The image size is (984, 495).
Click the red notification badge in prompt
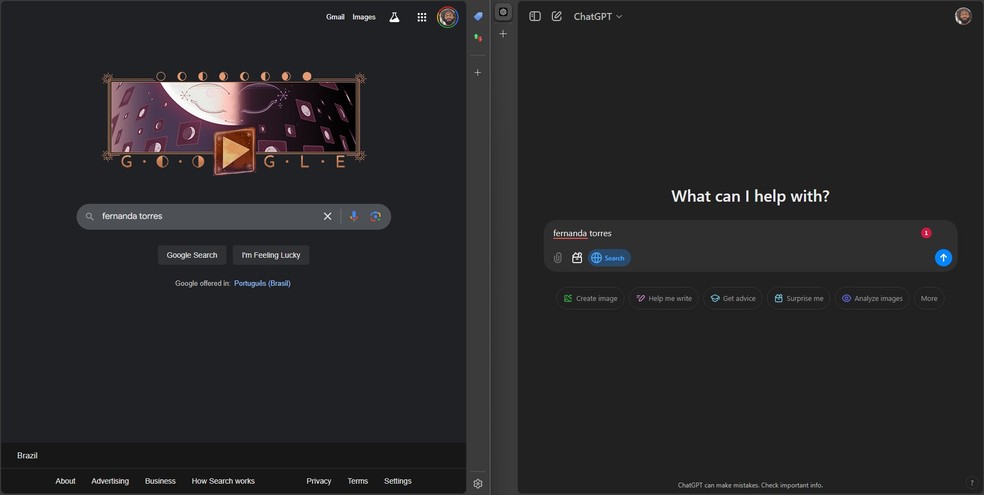point(926,233)
